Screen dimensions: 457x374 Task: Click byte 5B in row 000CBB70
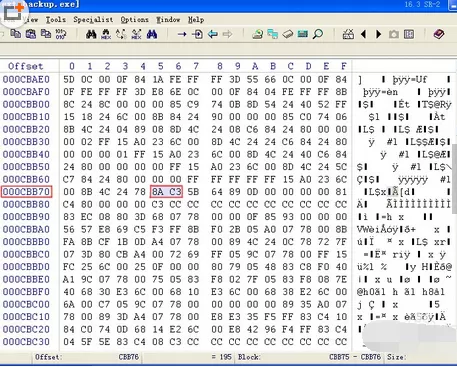[x=193, y=192]
